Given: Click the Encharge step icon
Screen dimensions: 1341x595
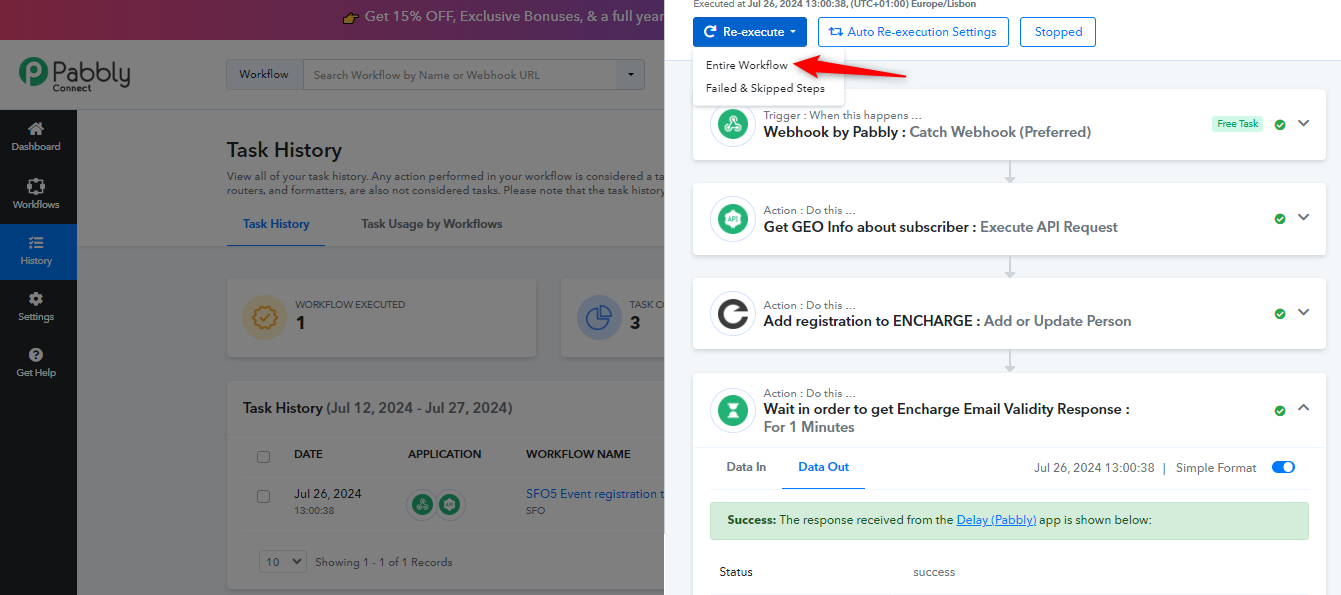Looking at the screenshot, I should coord(733,313).
